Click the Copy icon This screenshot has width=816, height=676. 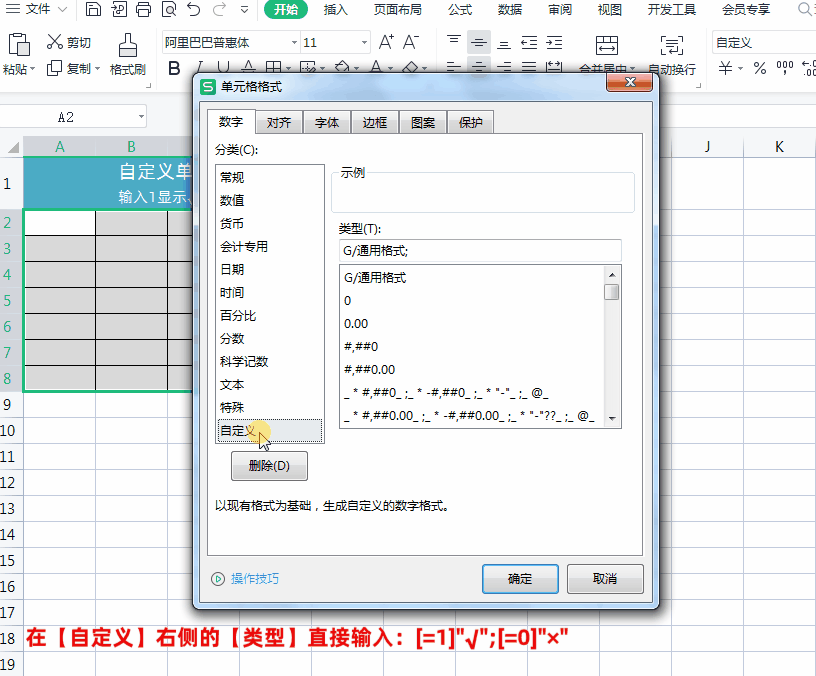(x=54, y=68)
